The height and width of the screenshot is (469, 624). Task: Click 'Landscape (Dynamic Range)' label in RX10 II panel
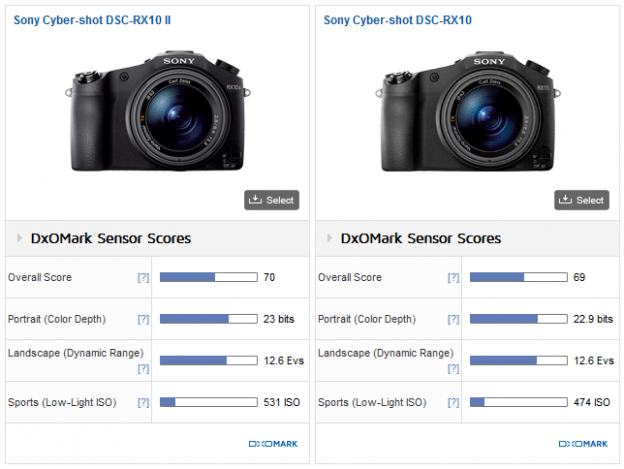click(76, 353)
